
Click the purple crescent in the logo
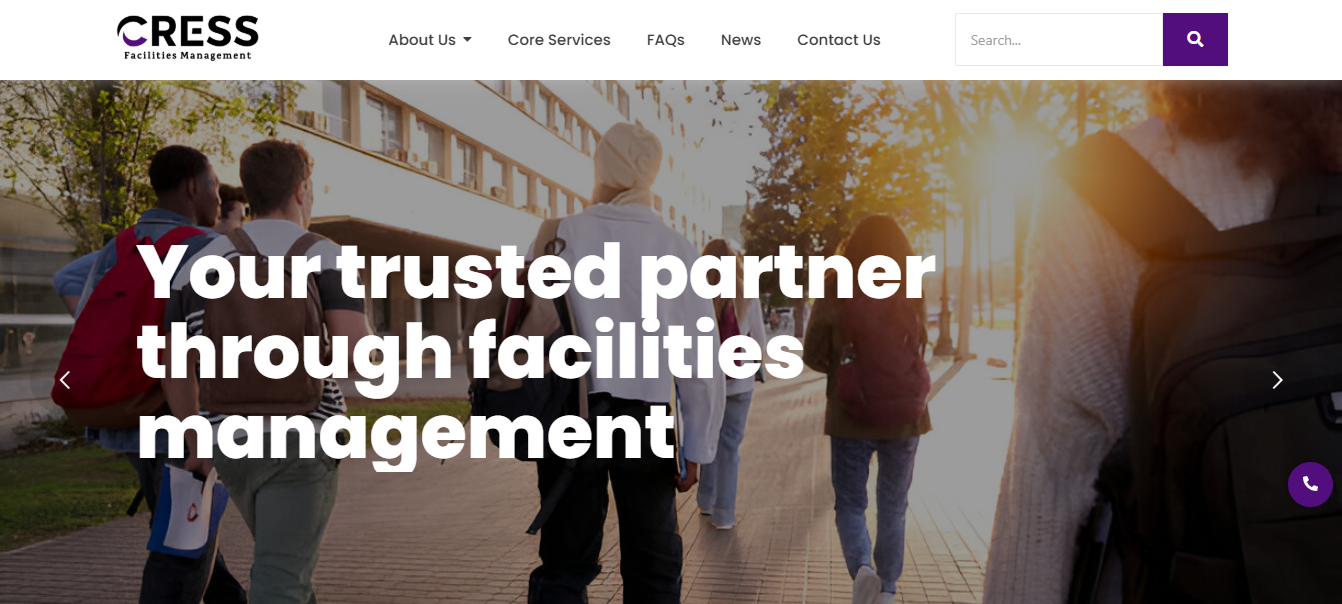click(x=132, y=32)
